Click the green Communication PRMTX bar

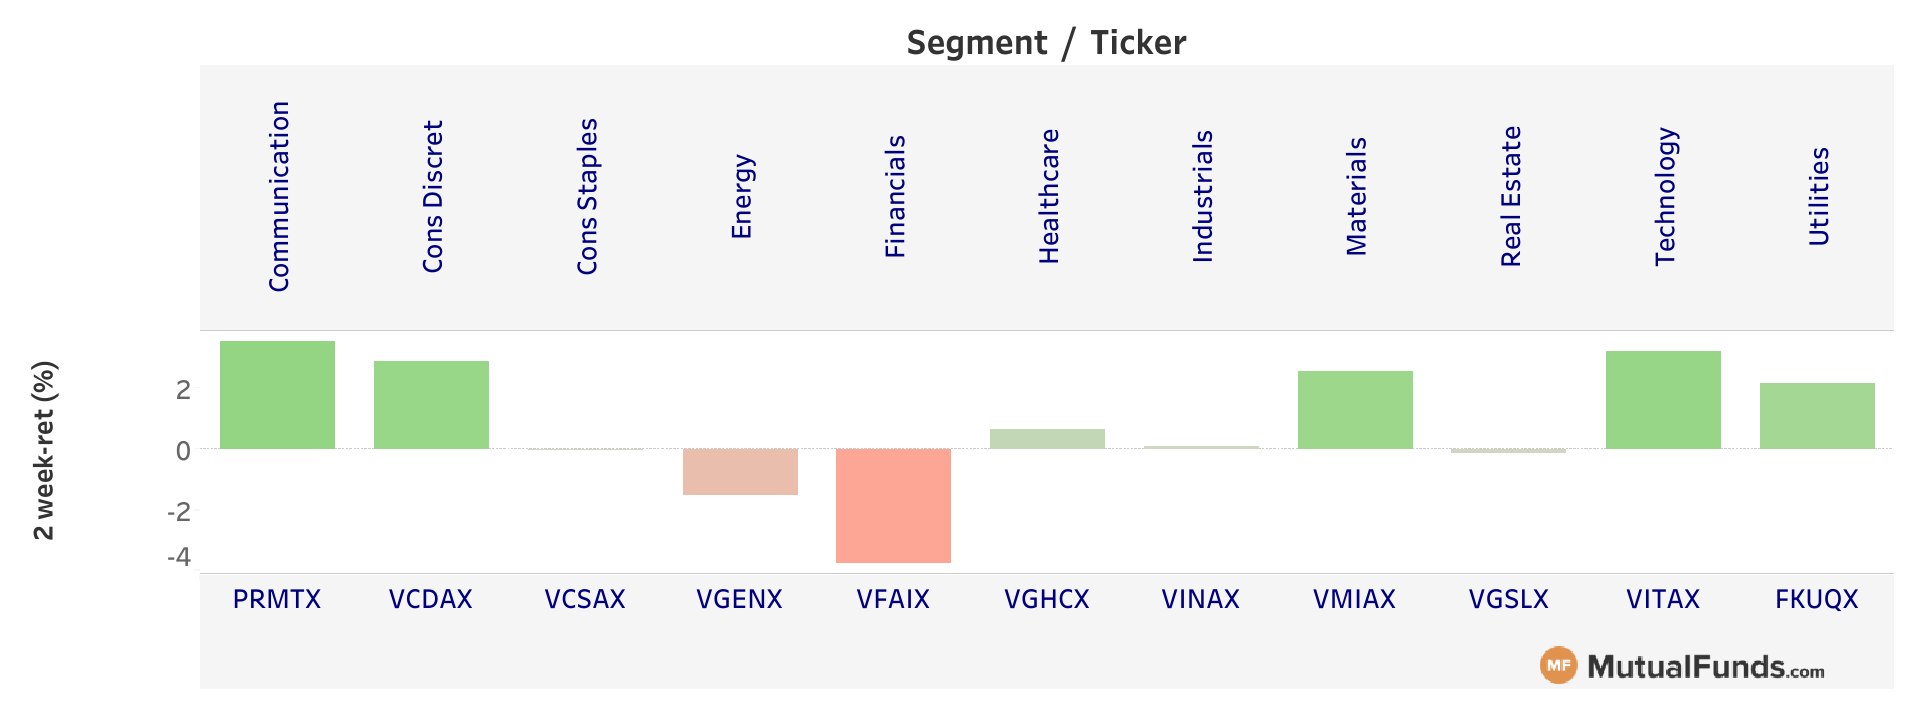tap(277, 395)
